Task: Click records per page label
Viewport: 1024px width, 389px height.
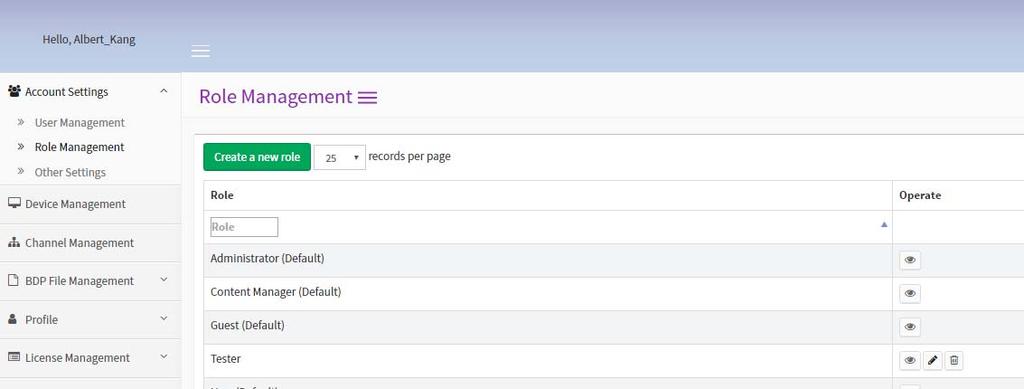Action: pyautogui.click(x=409, y=157)
